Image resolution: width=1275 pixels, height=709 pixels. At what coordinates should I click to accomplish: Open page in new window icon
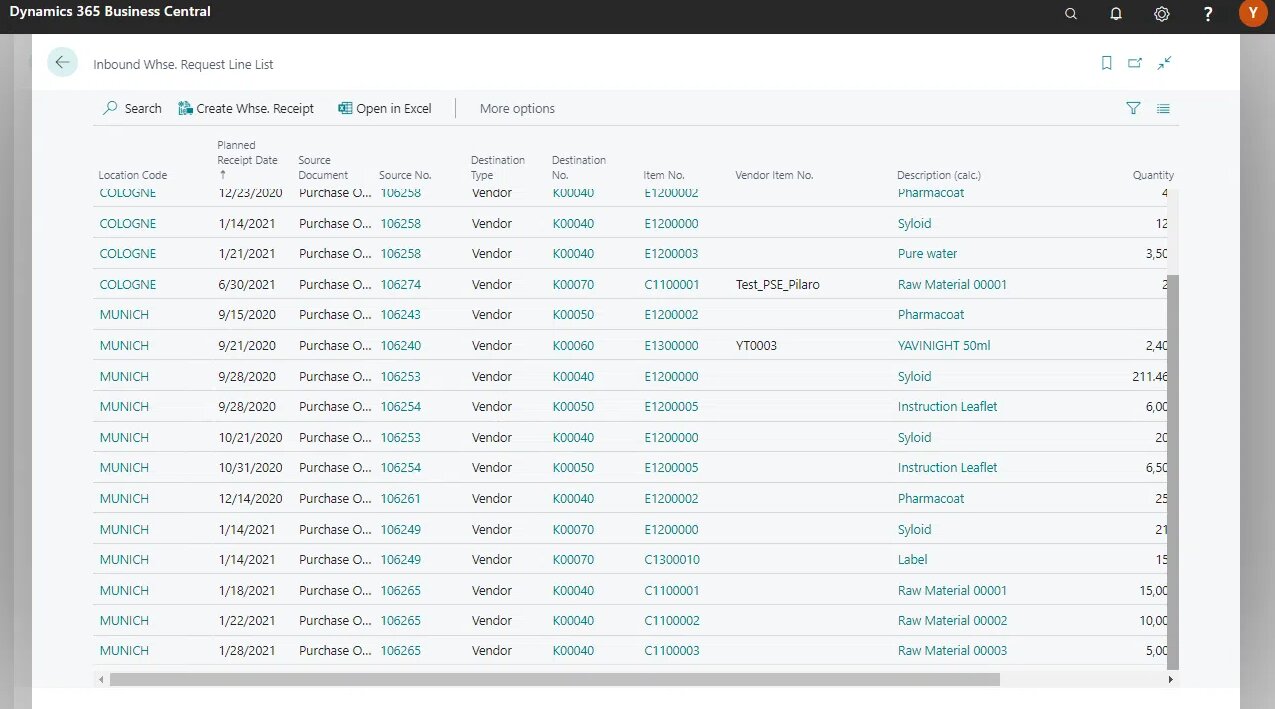point(1135,63)
